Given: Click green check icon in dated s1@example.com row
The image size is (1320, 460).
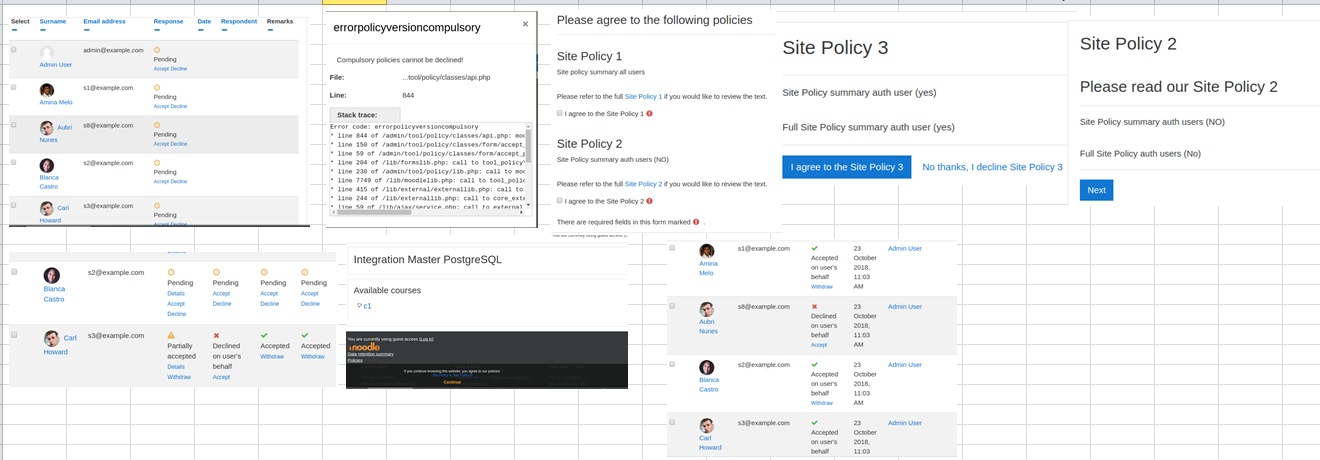Looking at the screenshot, I should click(814, 248).
